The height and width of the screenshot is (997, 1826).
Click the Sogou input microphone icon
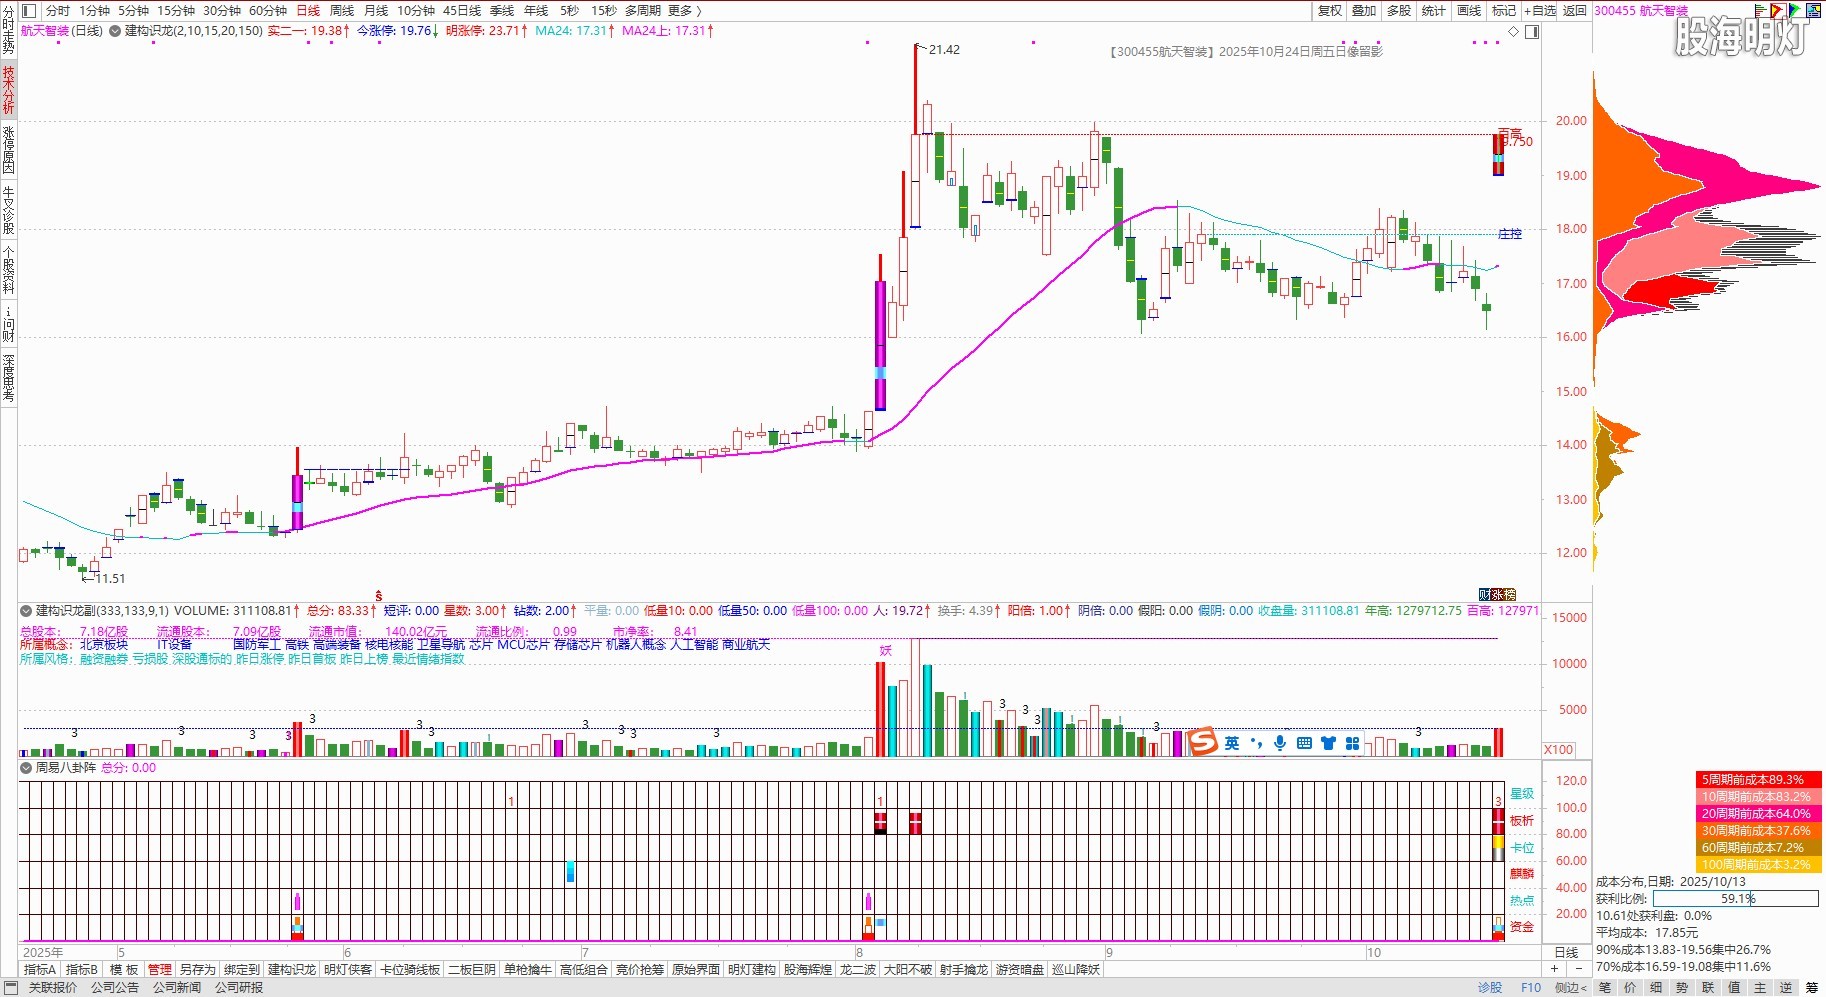click(x=1280, y=743)
